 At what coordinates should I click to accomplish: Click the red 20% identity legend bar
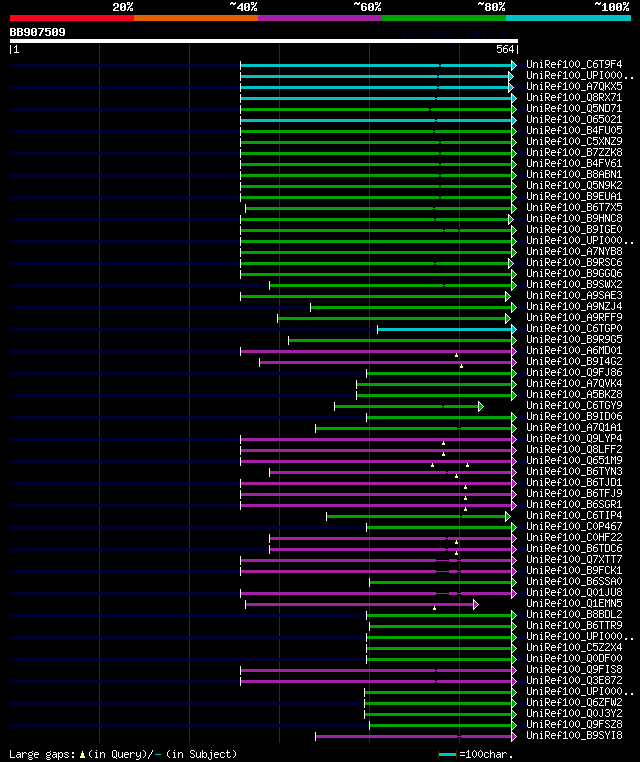pyautogui.click(x=72, y=18)
